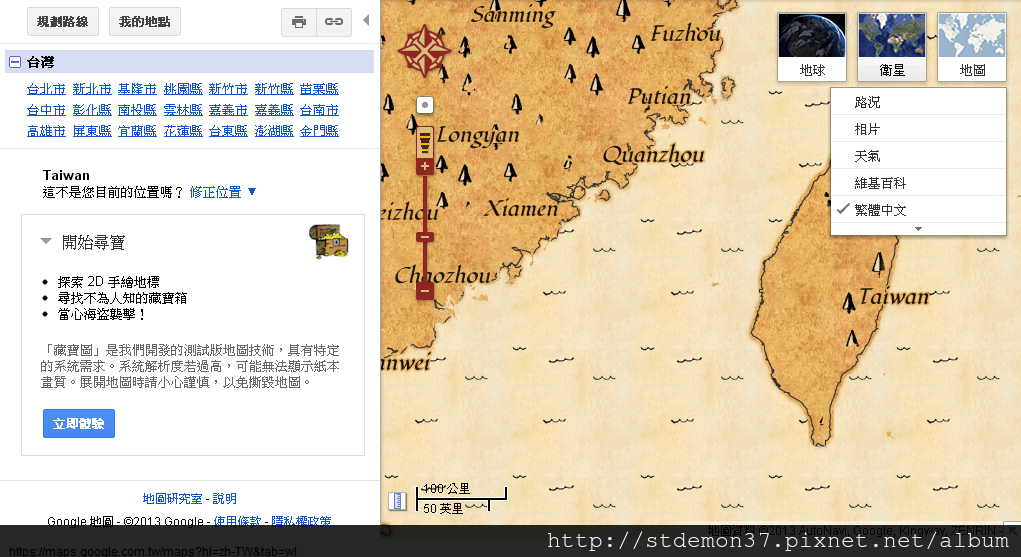Image resolution: width=1021 pixels, height=557 pixels.
Task: Open the 新竹縣 link
Action: click(x=273, y=89)
